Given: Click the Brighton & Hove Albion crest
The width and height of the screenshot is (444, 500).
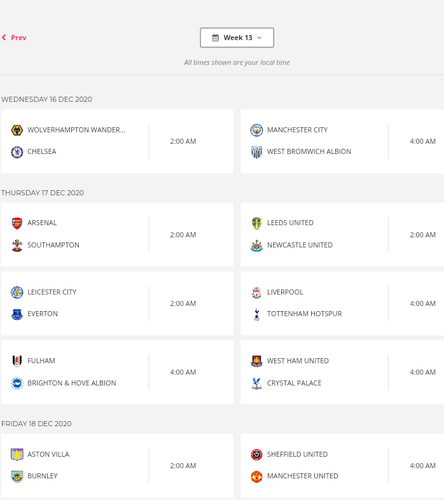Looking at the screenshot, I should [17, 383].
